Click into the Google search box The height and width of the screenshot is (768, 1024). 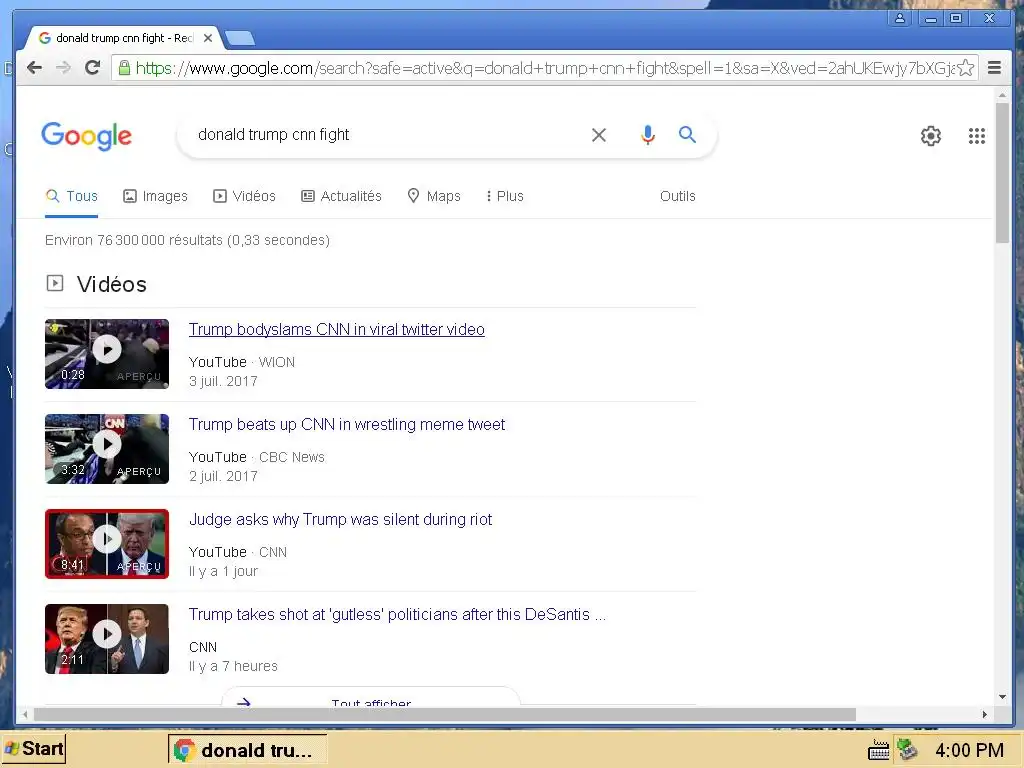tap(385, 135)
